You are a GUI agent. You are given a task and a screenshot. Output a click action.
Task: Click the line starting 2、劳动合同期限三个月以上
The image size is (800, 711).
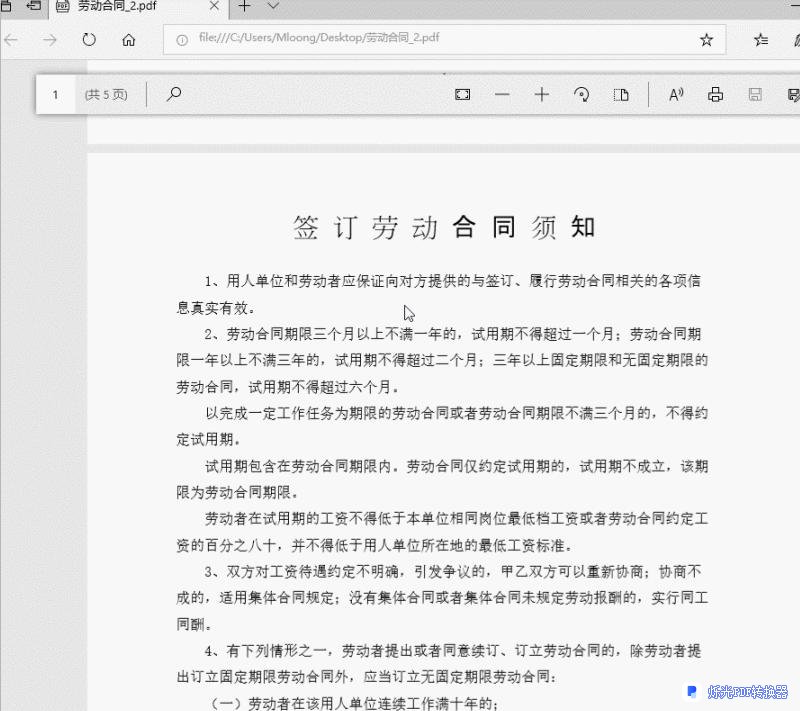point(453,334)
